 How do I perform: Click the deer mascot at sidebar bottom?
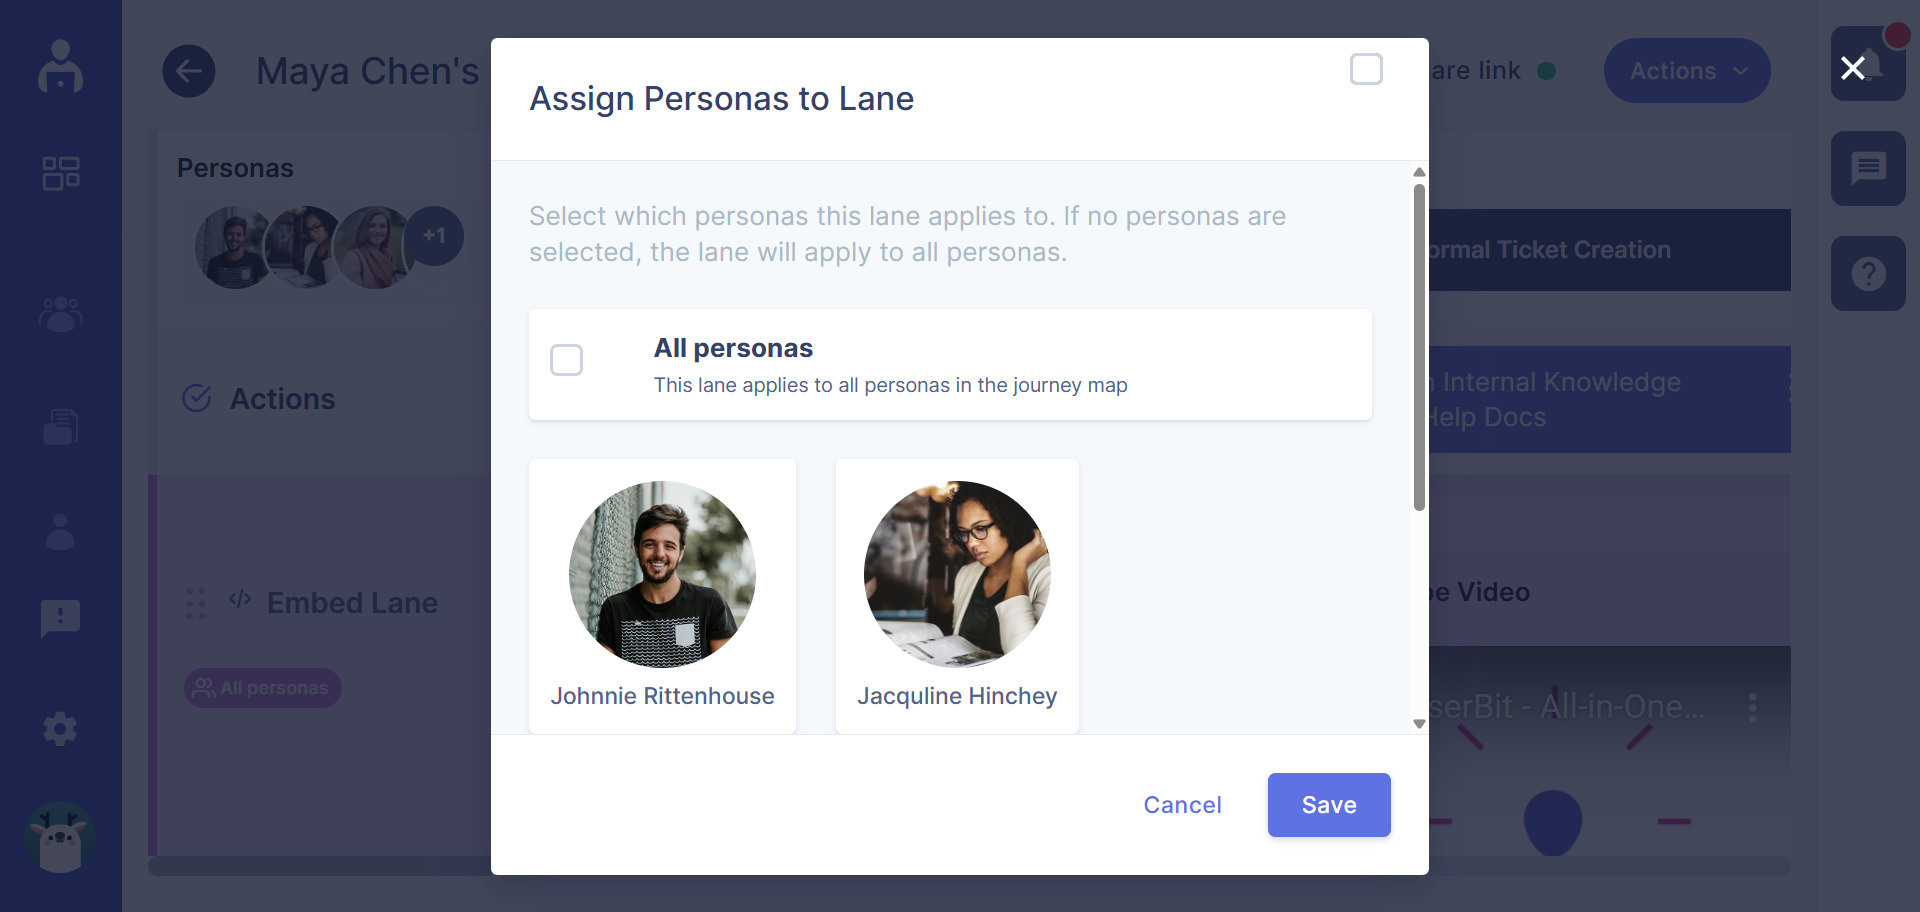60,838
